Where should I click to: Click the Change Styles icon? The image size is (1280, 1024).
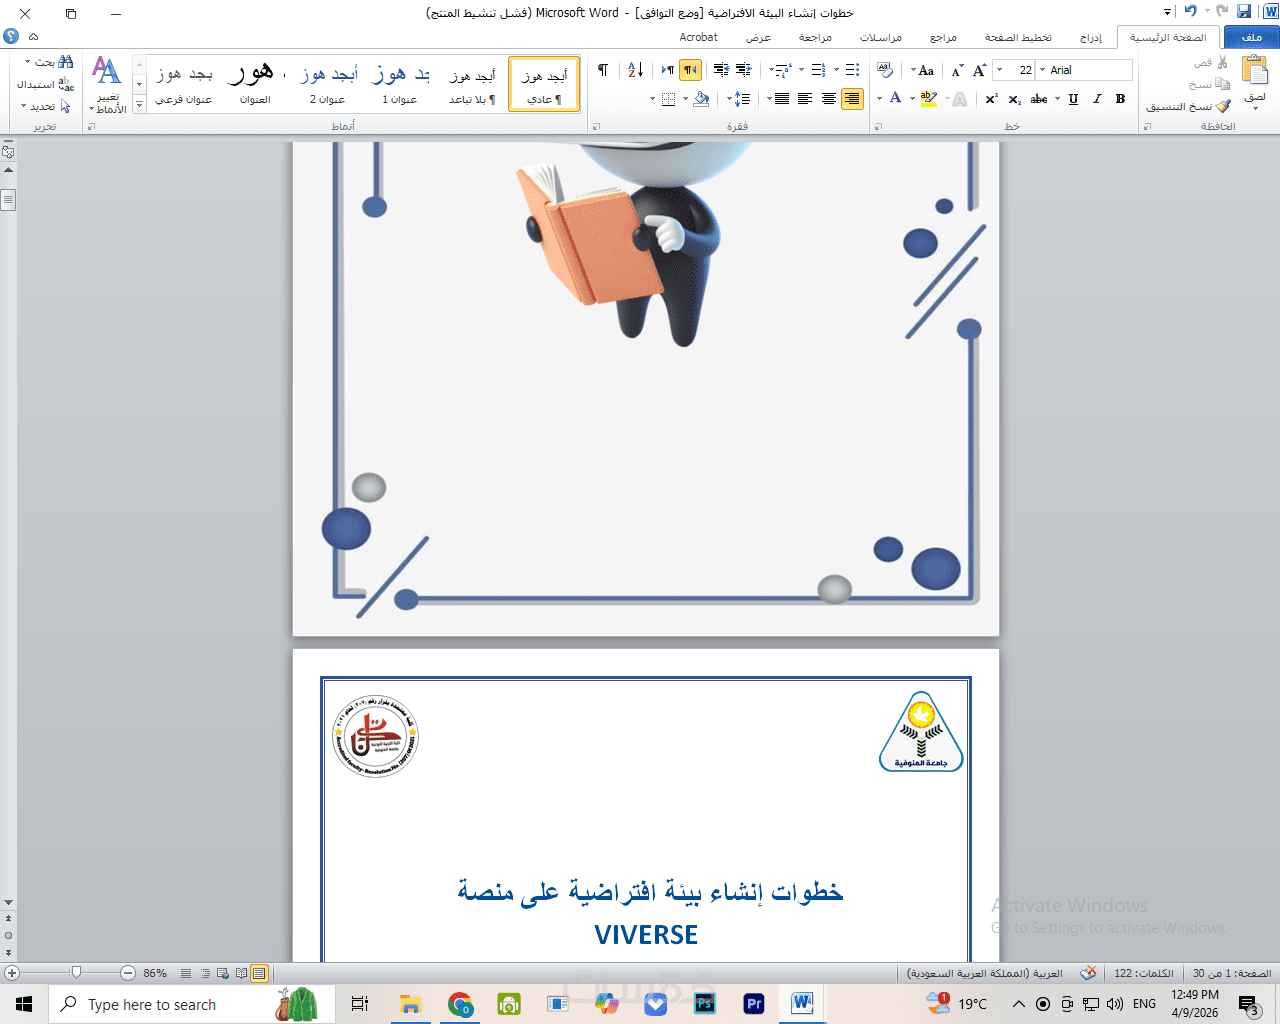click(x=107, y=84)
